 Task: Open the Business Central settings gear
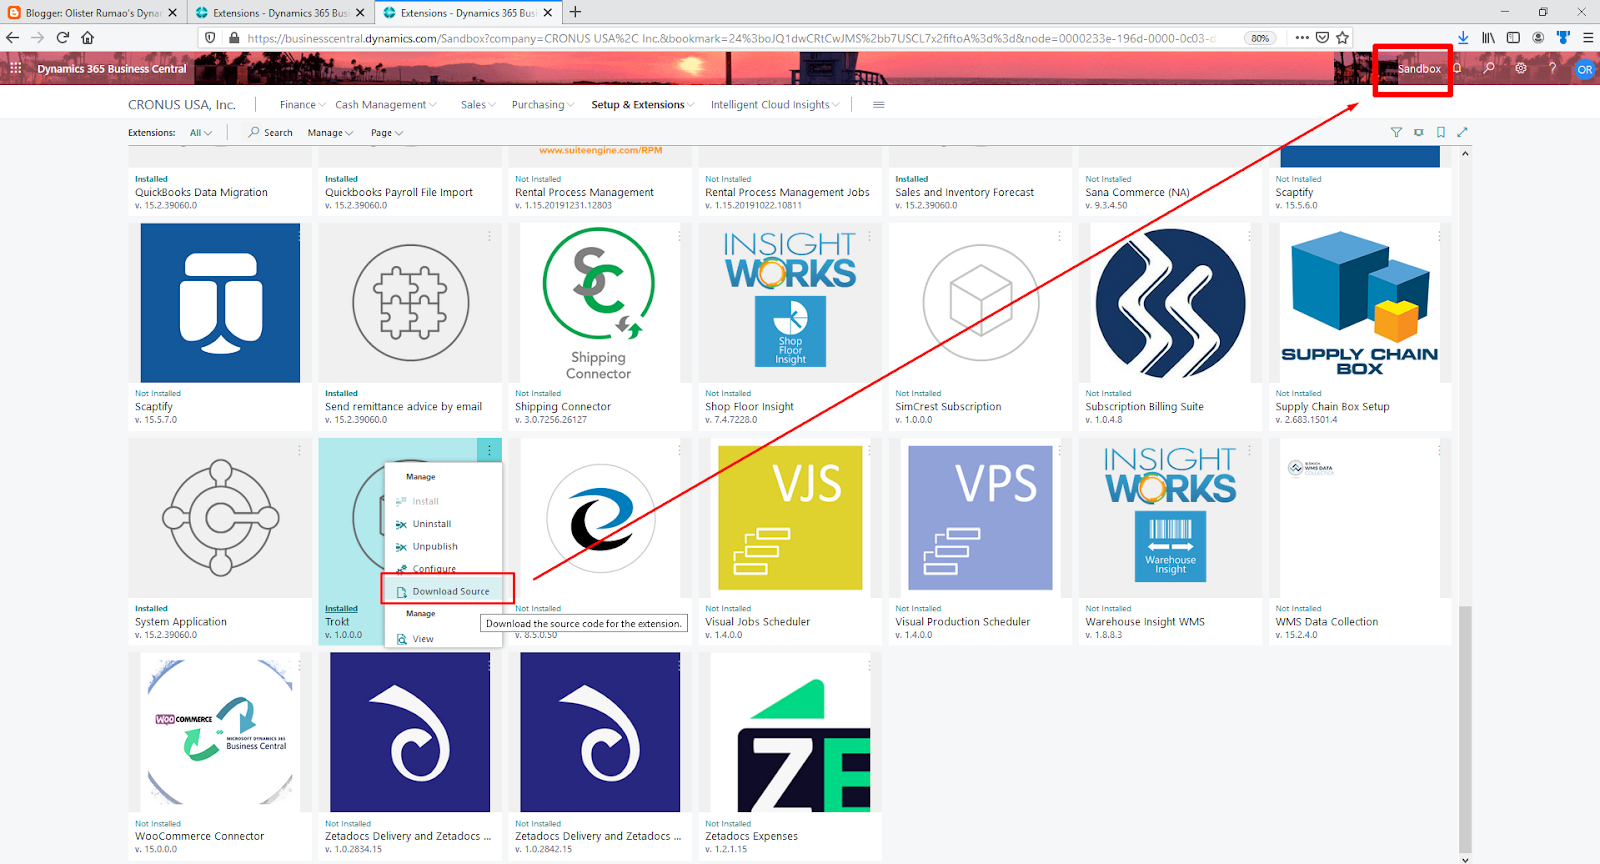point(1521,69)
